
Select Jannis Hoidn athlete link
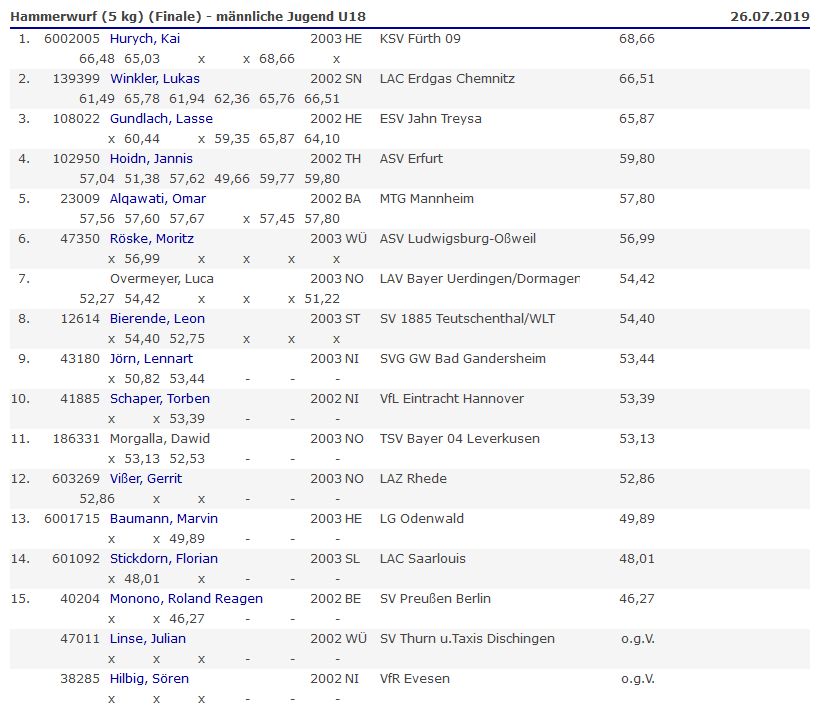pyautogui.click(x=151, y=159)
